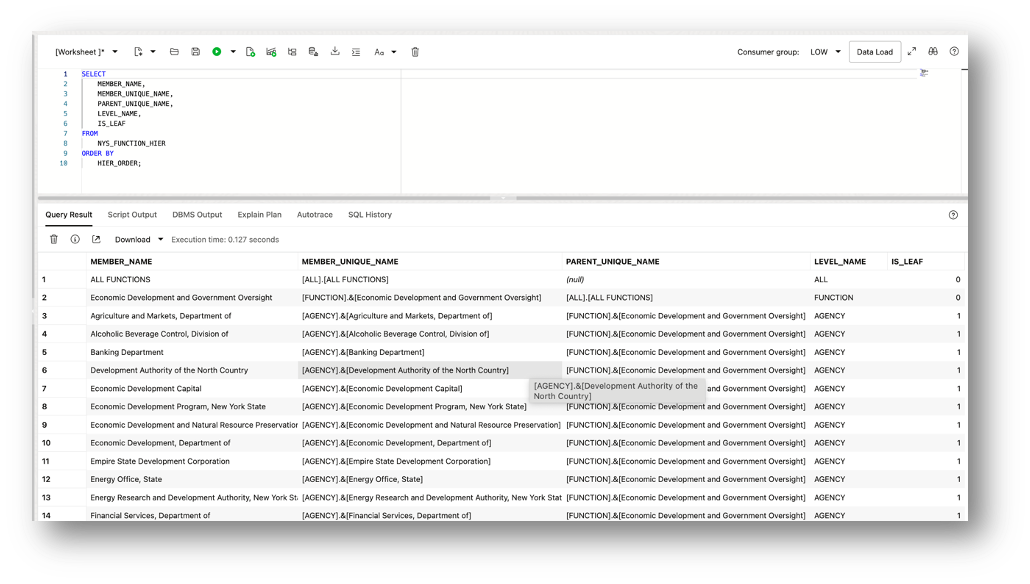The height and width of the screenshot is (584, 1030).
Task: Click line number 10 in the editor gutter
Action: pyautogui.click(x=64, y=163)
